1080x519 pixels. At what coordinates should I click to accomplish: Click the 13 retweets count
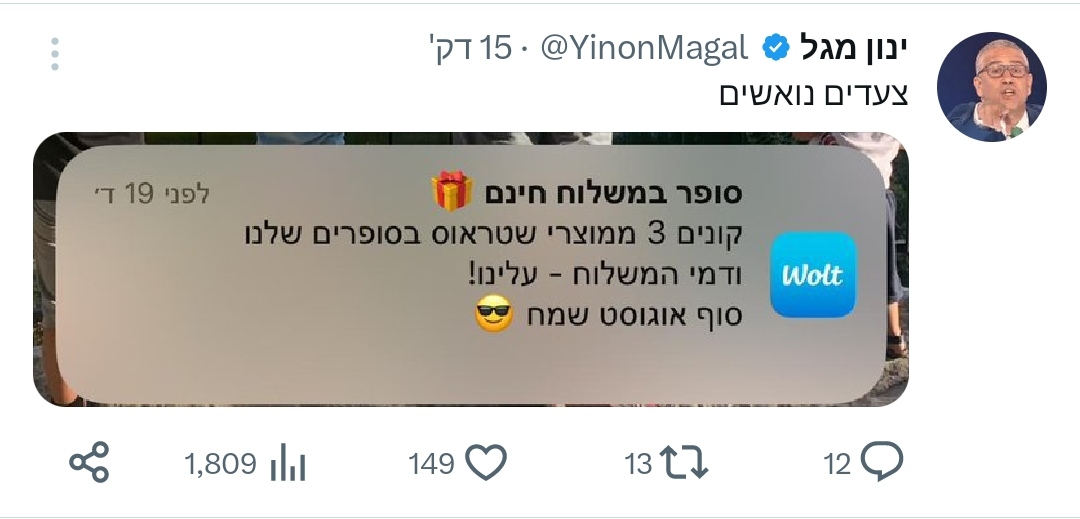(638, 464)
